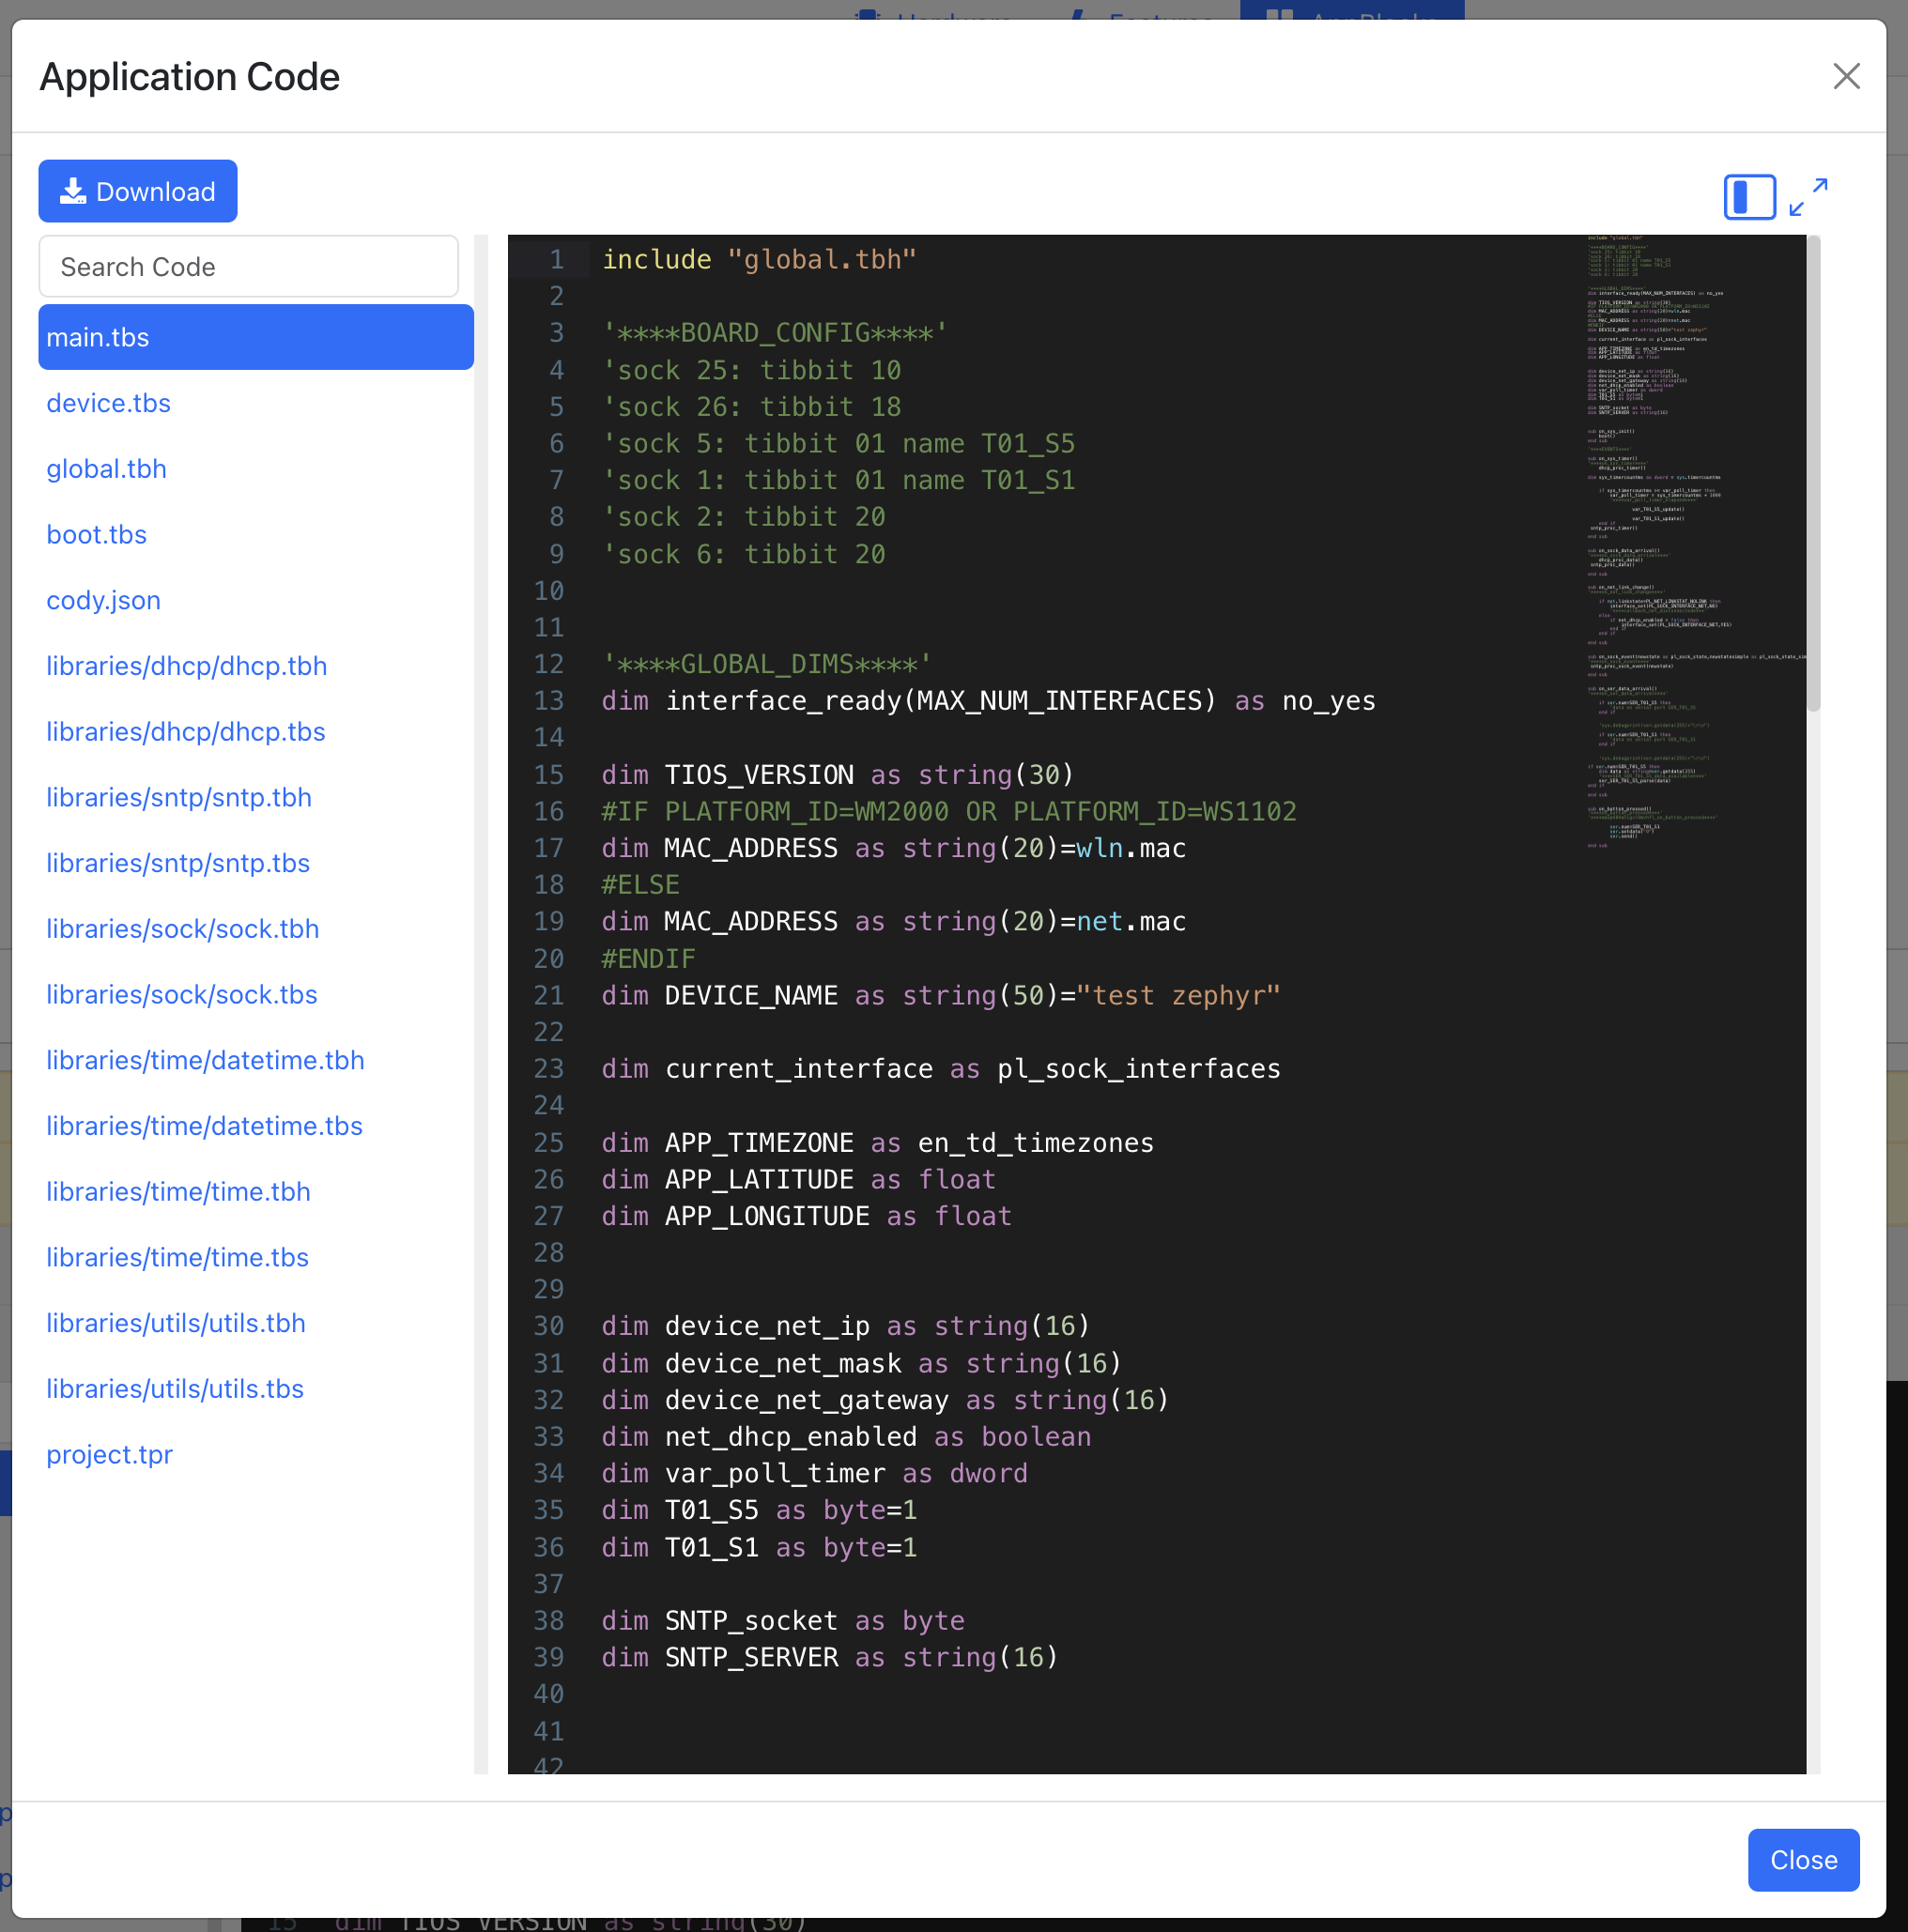Image resolution: width=1908 pixels, height=1932 pixels.
Task: Click the code editor vertical scrollbar
Action: pyautogui.click(x=1813, y=474)
